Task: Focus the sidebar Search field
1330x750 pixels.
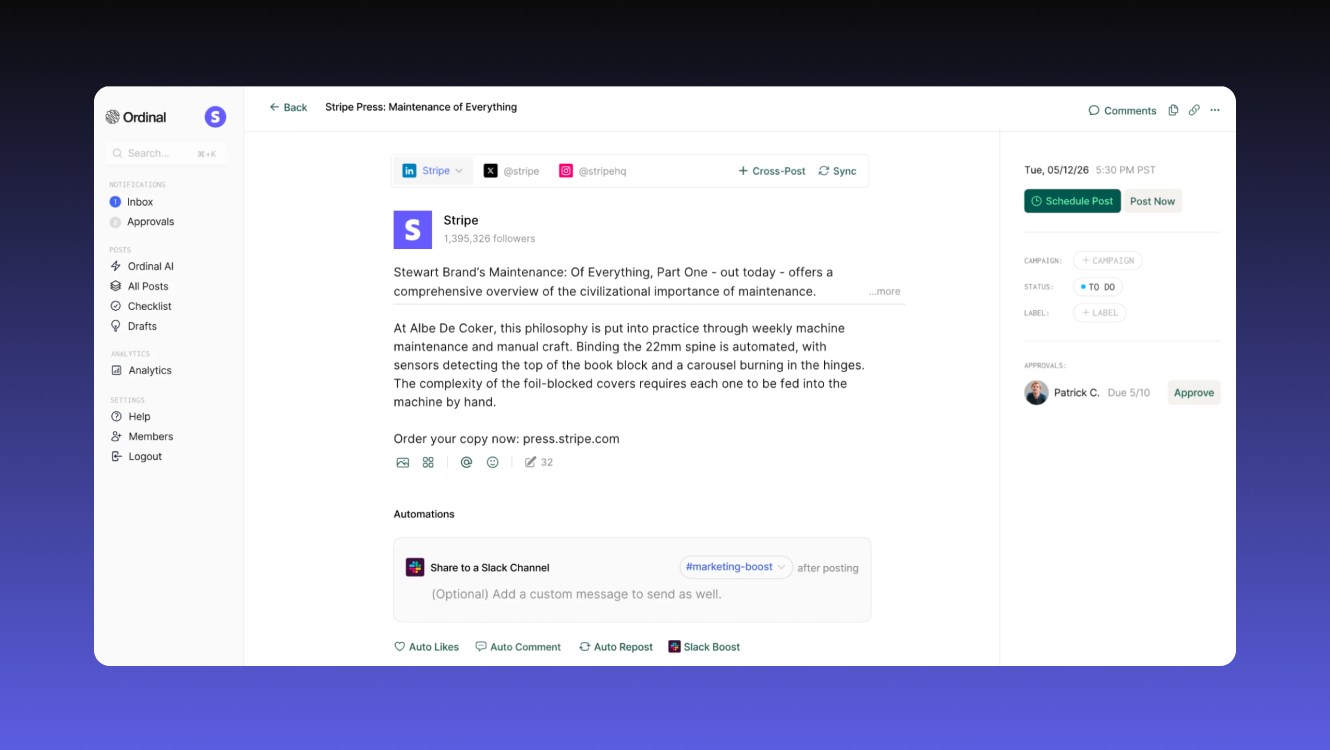Action: (166, 153)
